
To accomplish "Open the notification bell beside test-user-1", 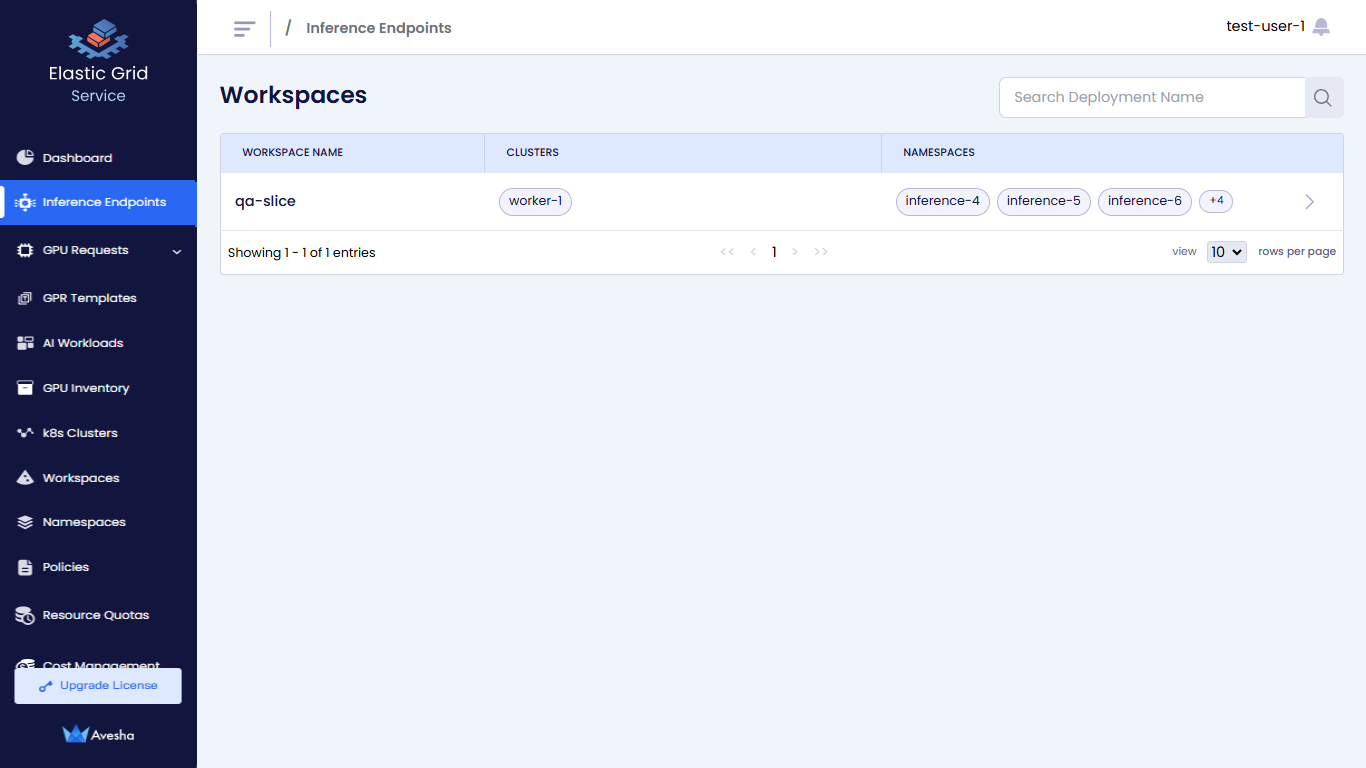I will pyautogui.click(x=1322, y=26).
